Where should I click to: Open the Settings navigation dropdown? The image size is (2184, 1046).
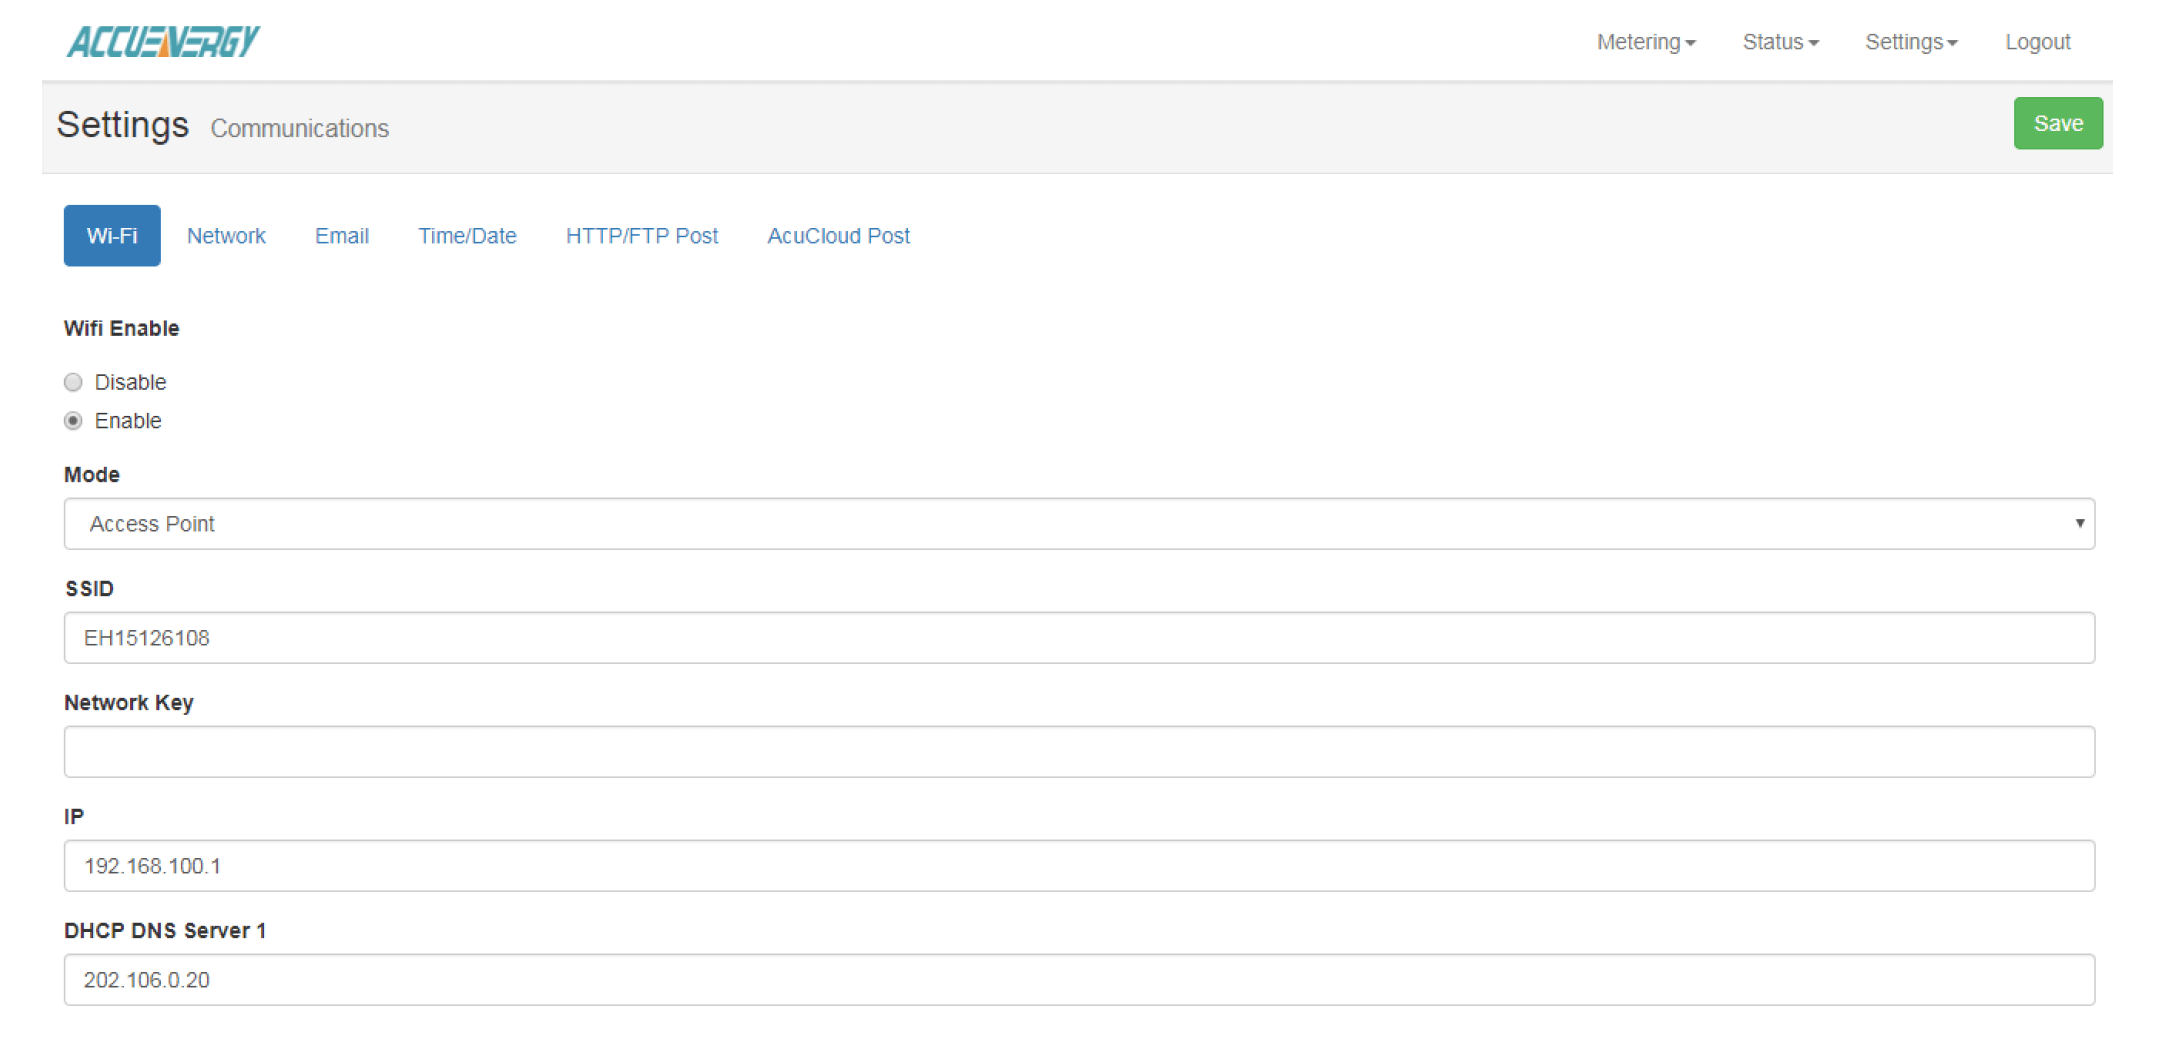1910,42
